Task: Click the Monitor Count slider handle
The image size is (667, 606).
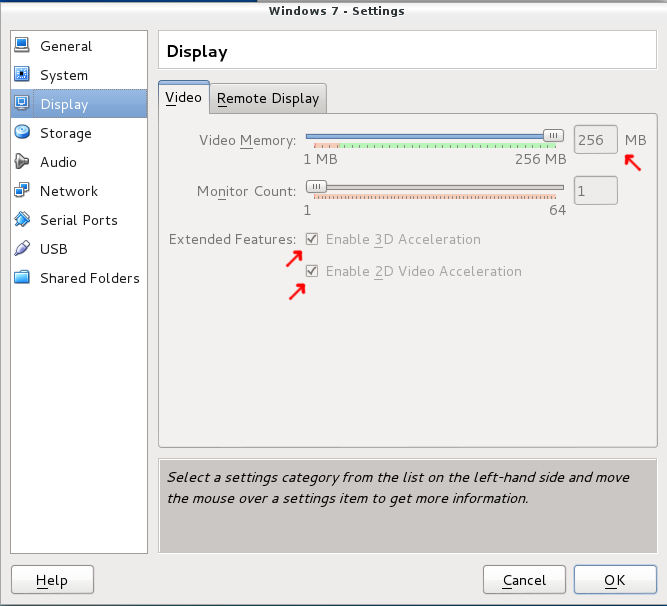Action: [x=316, y=187]
